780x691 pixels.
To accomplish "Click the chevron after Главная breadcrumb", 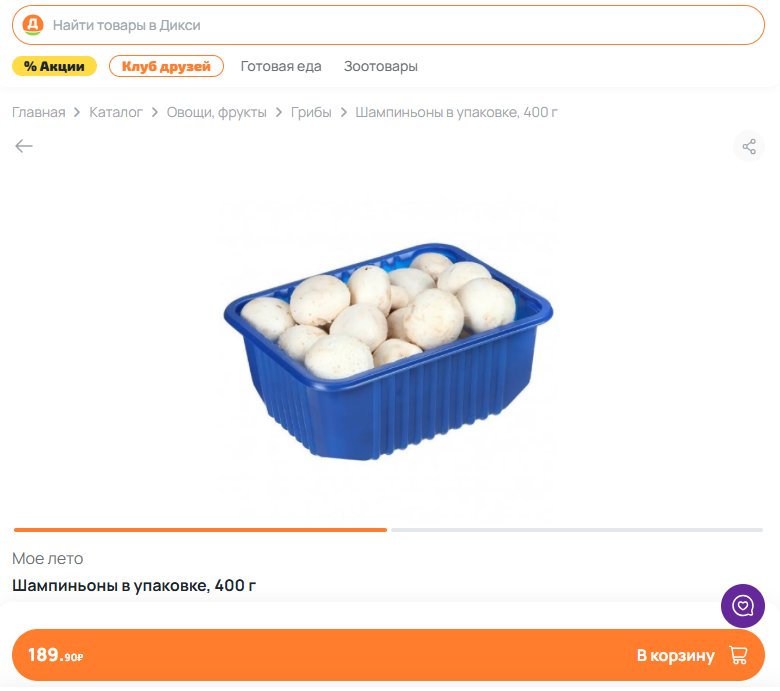I will click(x=77, y=112).
